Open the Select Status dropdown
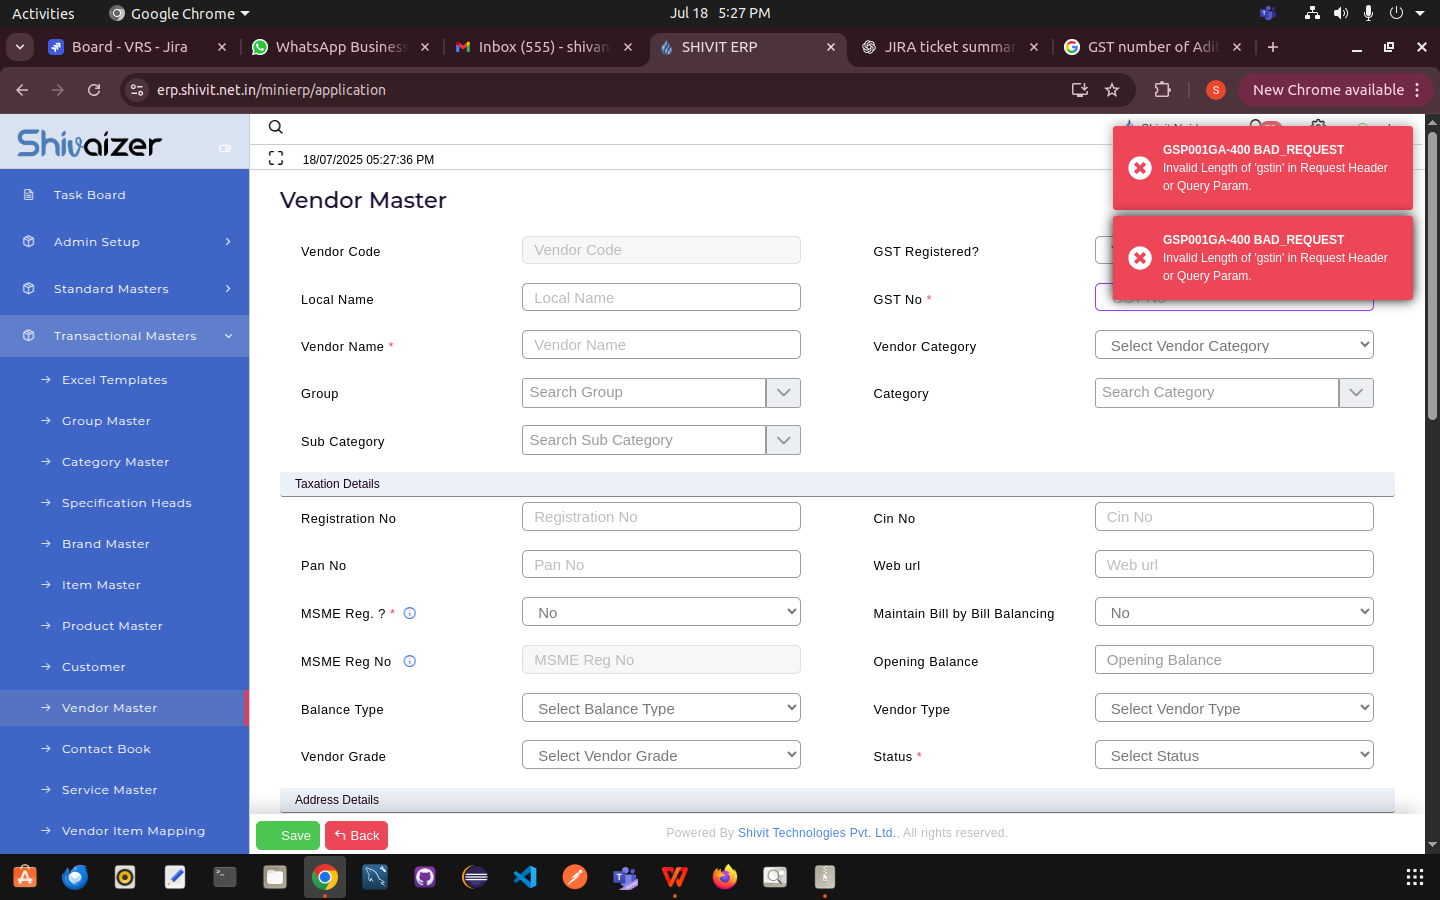Image resolution: width=1440 pixels, height=900 pixels. [x=1234, y=755]
